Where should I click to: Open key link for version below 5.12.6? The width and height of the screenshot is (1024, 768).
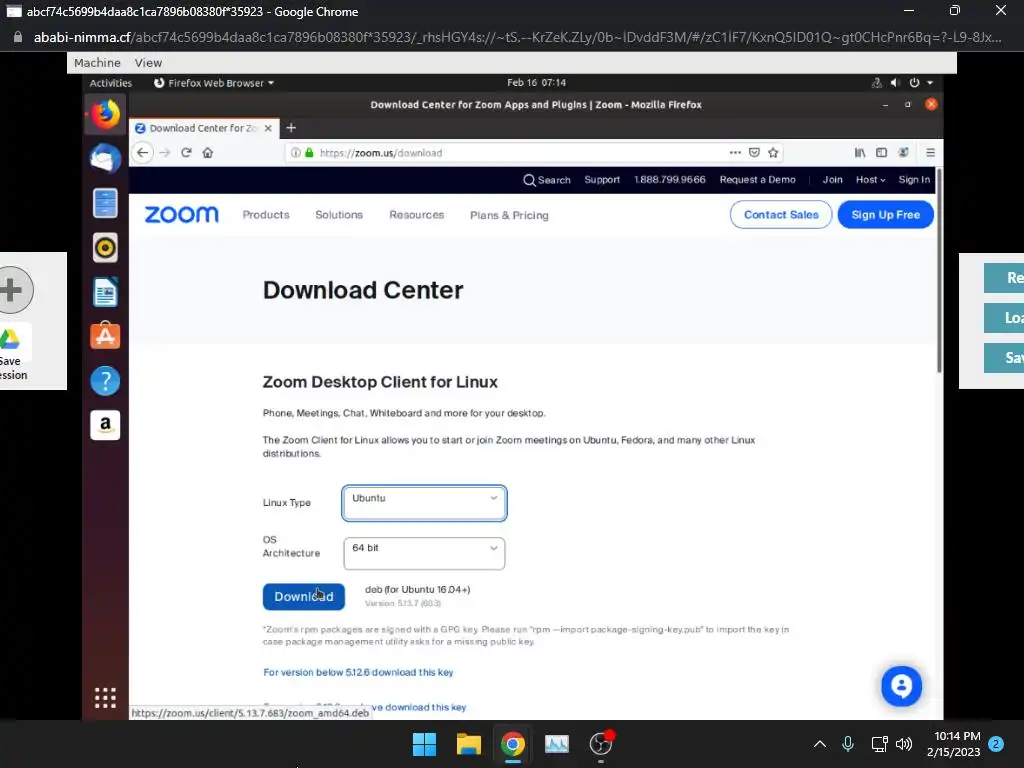pyautogui.click(x=358, y=672)
